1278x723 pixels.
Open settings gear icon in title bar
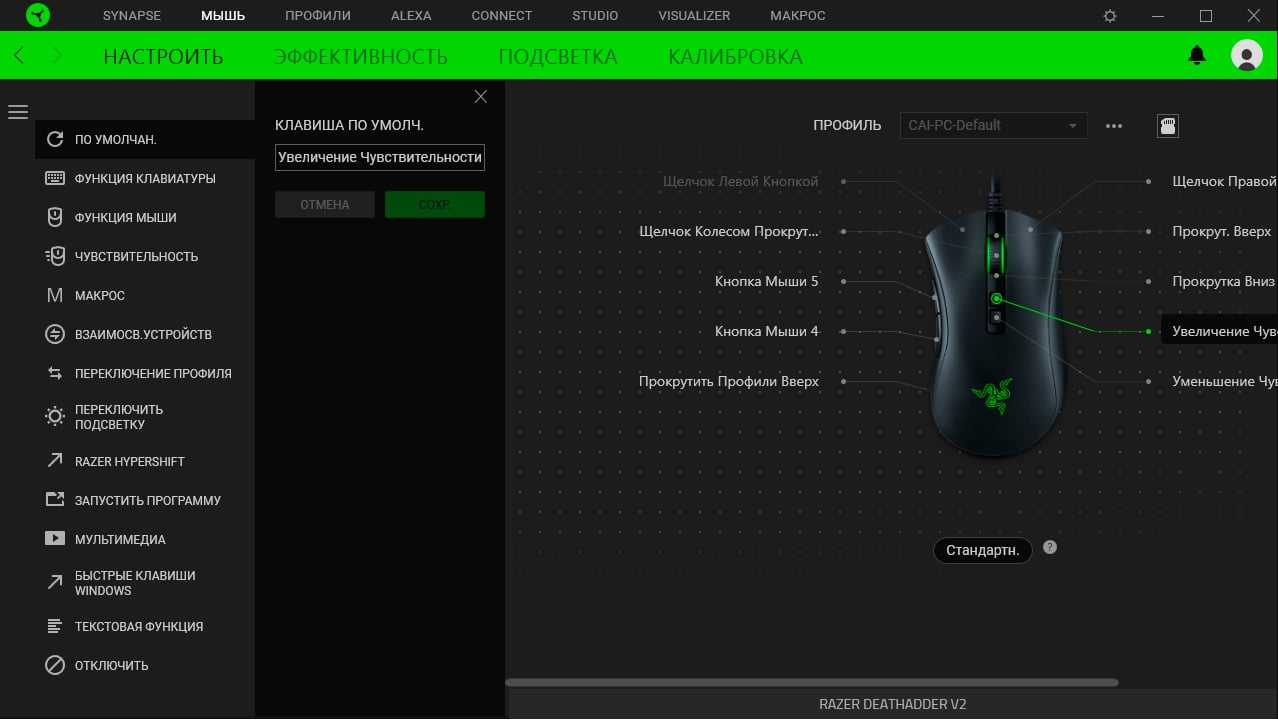point(1110,16)
